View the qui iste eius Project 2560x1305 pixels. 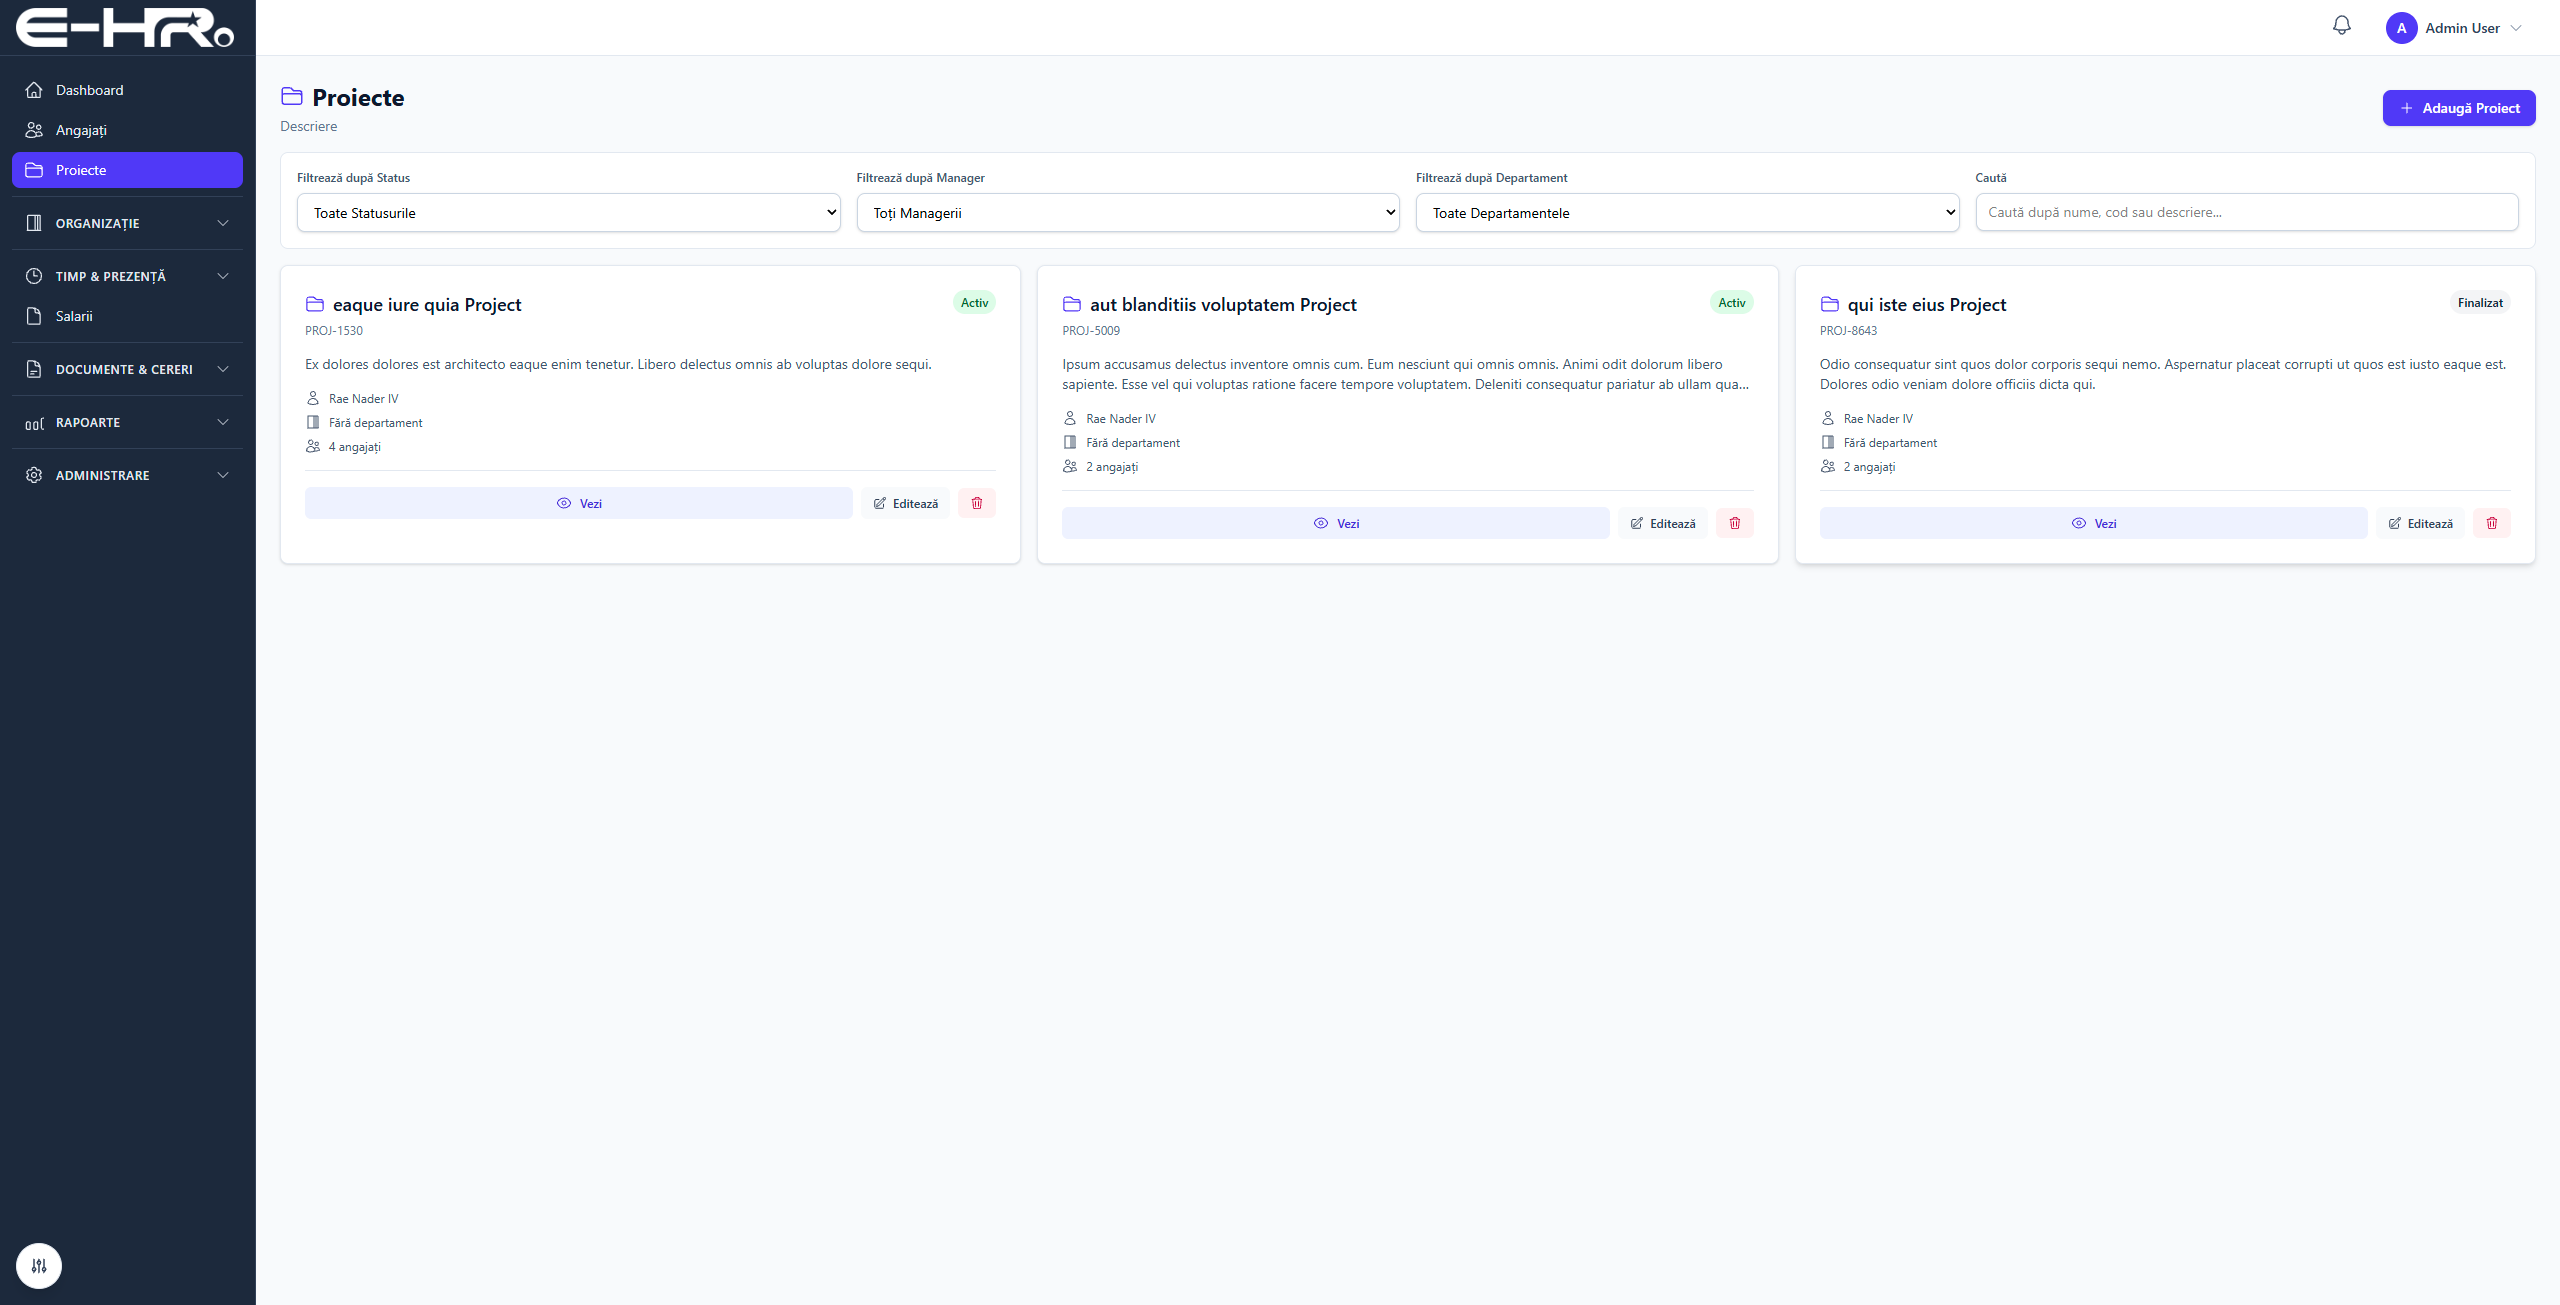2093,523
